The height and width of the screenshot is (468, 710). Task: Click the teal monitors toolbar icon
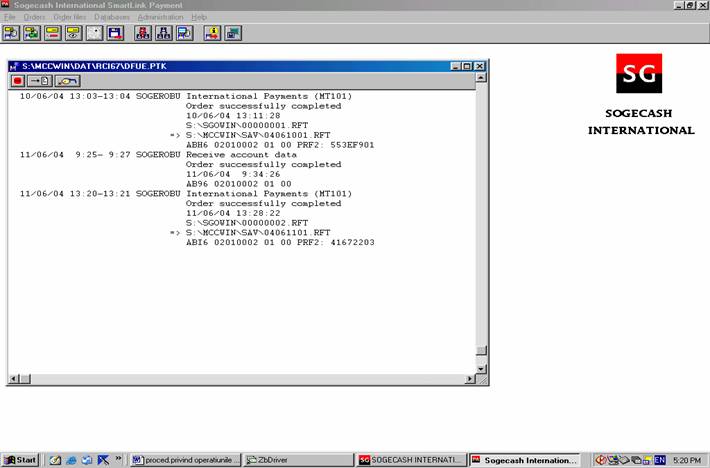[x=233, y=33]
